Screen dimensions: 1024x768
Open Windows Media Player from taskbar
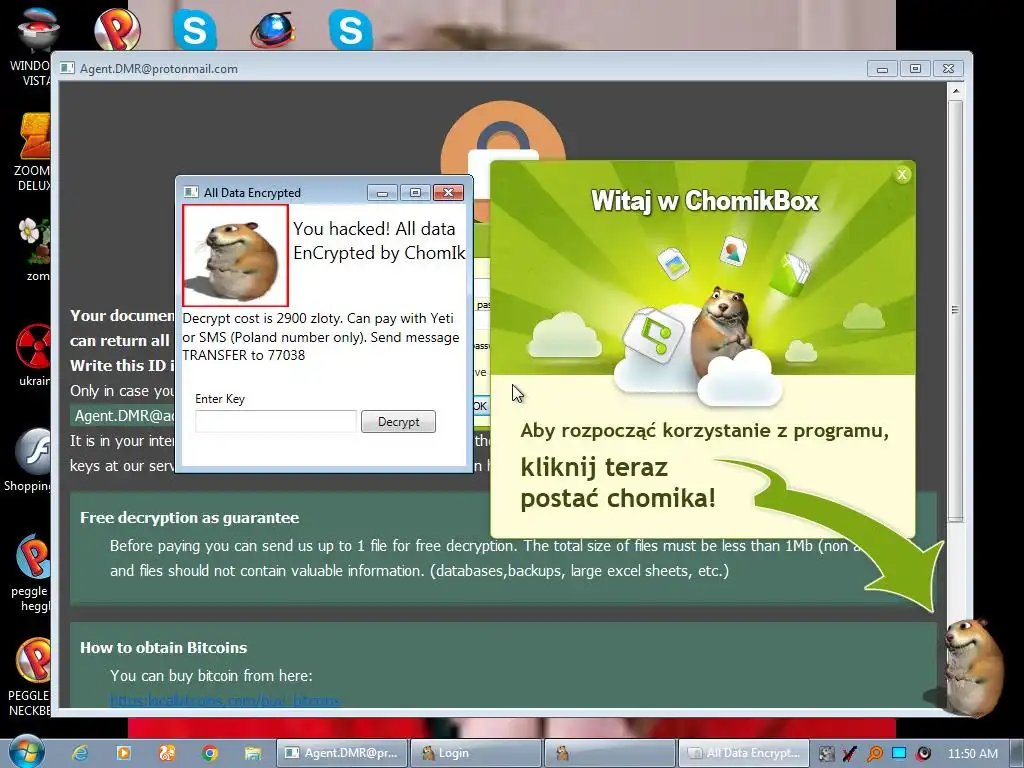point(123,753)
